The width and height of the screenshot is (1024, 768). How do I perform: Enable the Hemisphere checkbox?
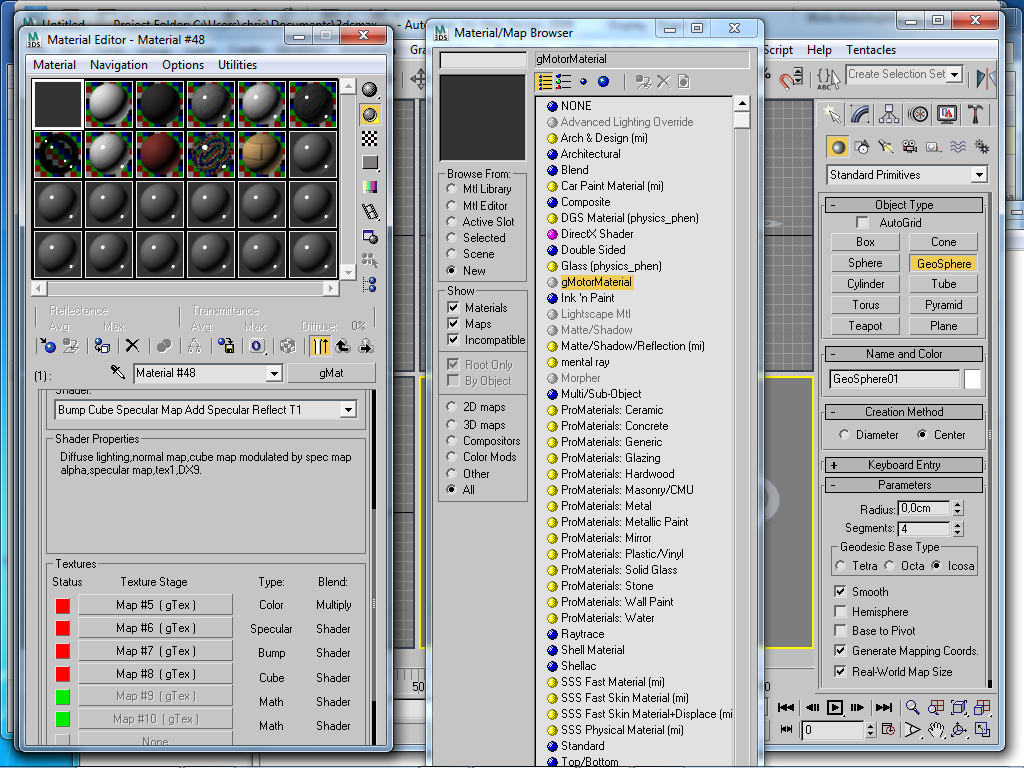pyautogui.click(x=840, y=612)
